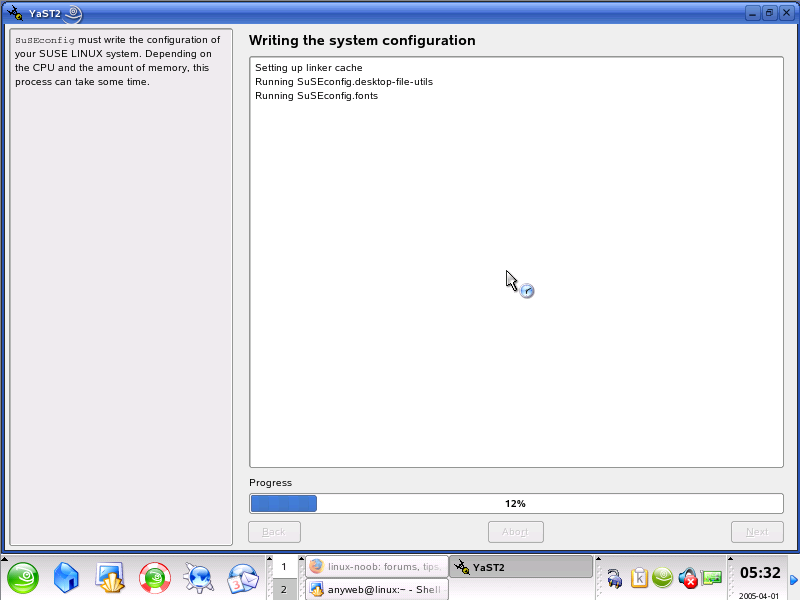Close the YaST2 window
800x600 pixels.
[787, 13]
